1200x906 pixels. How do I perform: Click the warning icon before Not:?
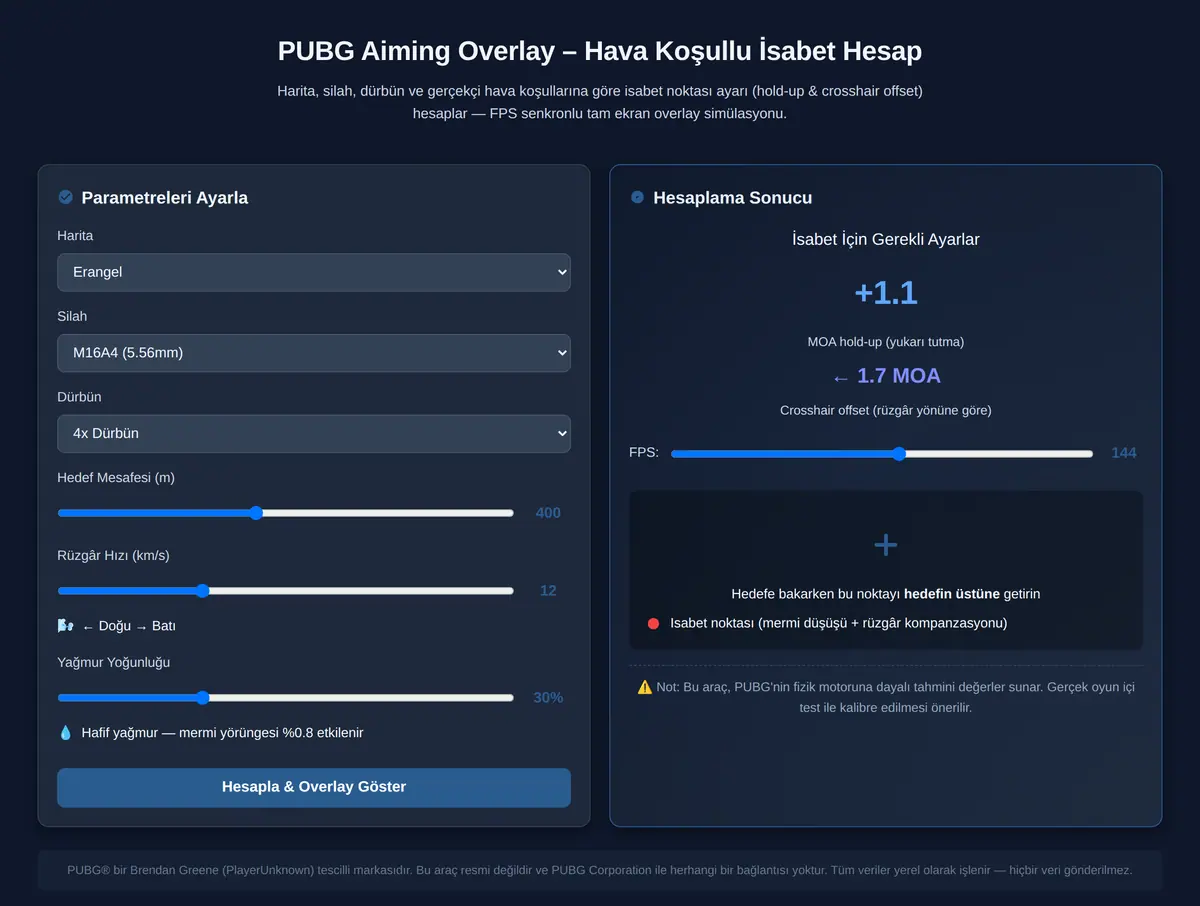[x=645, y=687]
